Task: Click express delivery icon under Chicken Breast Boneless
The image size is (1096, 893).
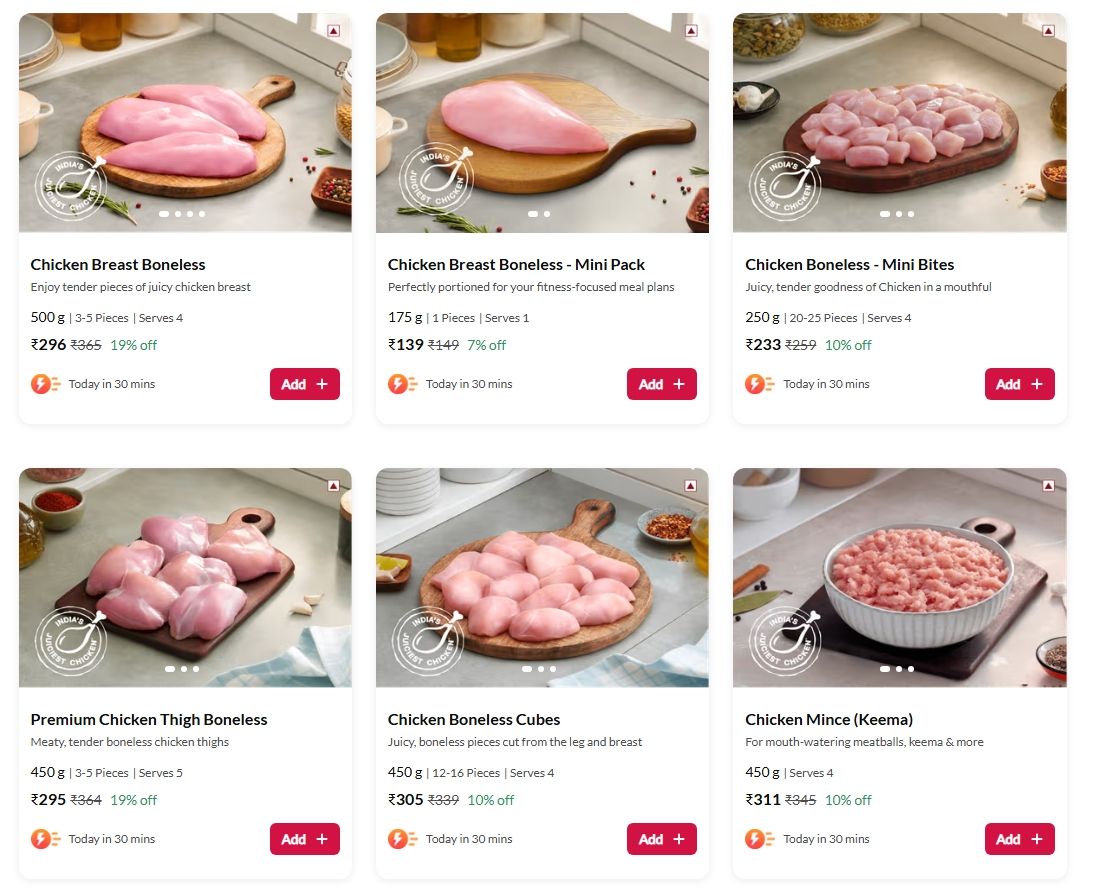Action: [45, 384]
